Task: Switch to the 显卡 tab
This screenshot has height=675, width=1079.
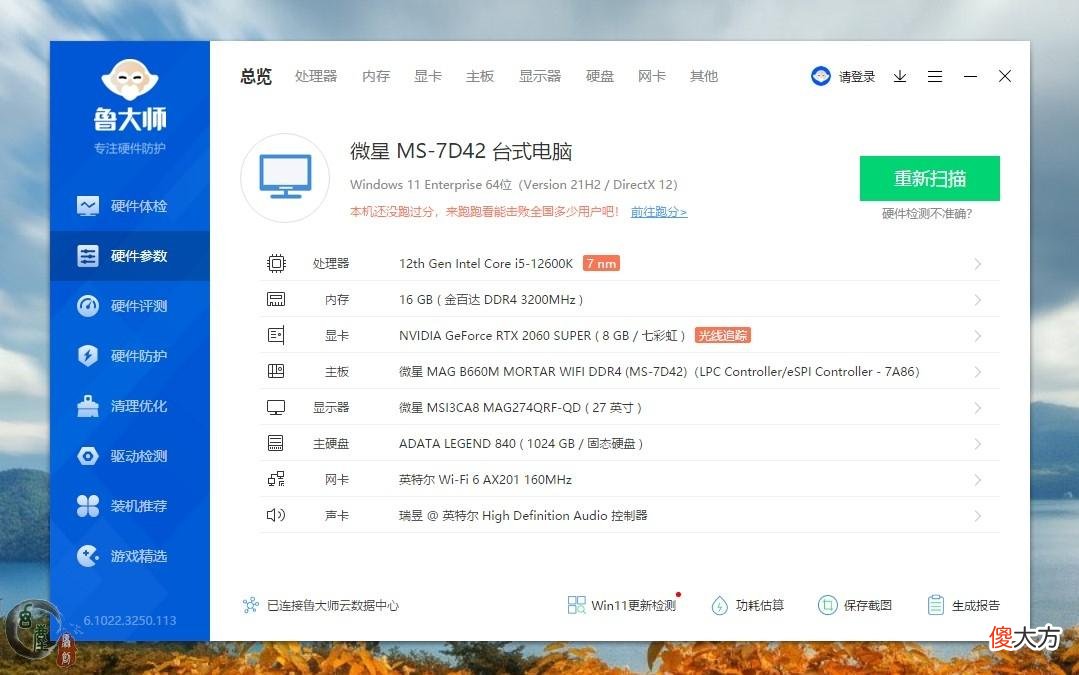Action: click(x=427, y=76)
